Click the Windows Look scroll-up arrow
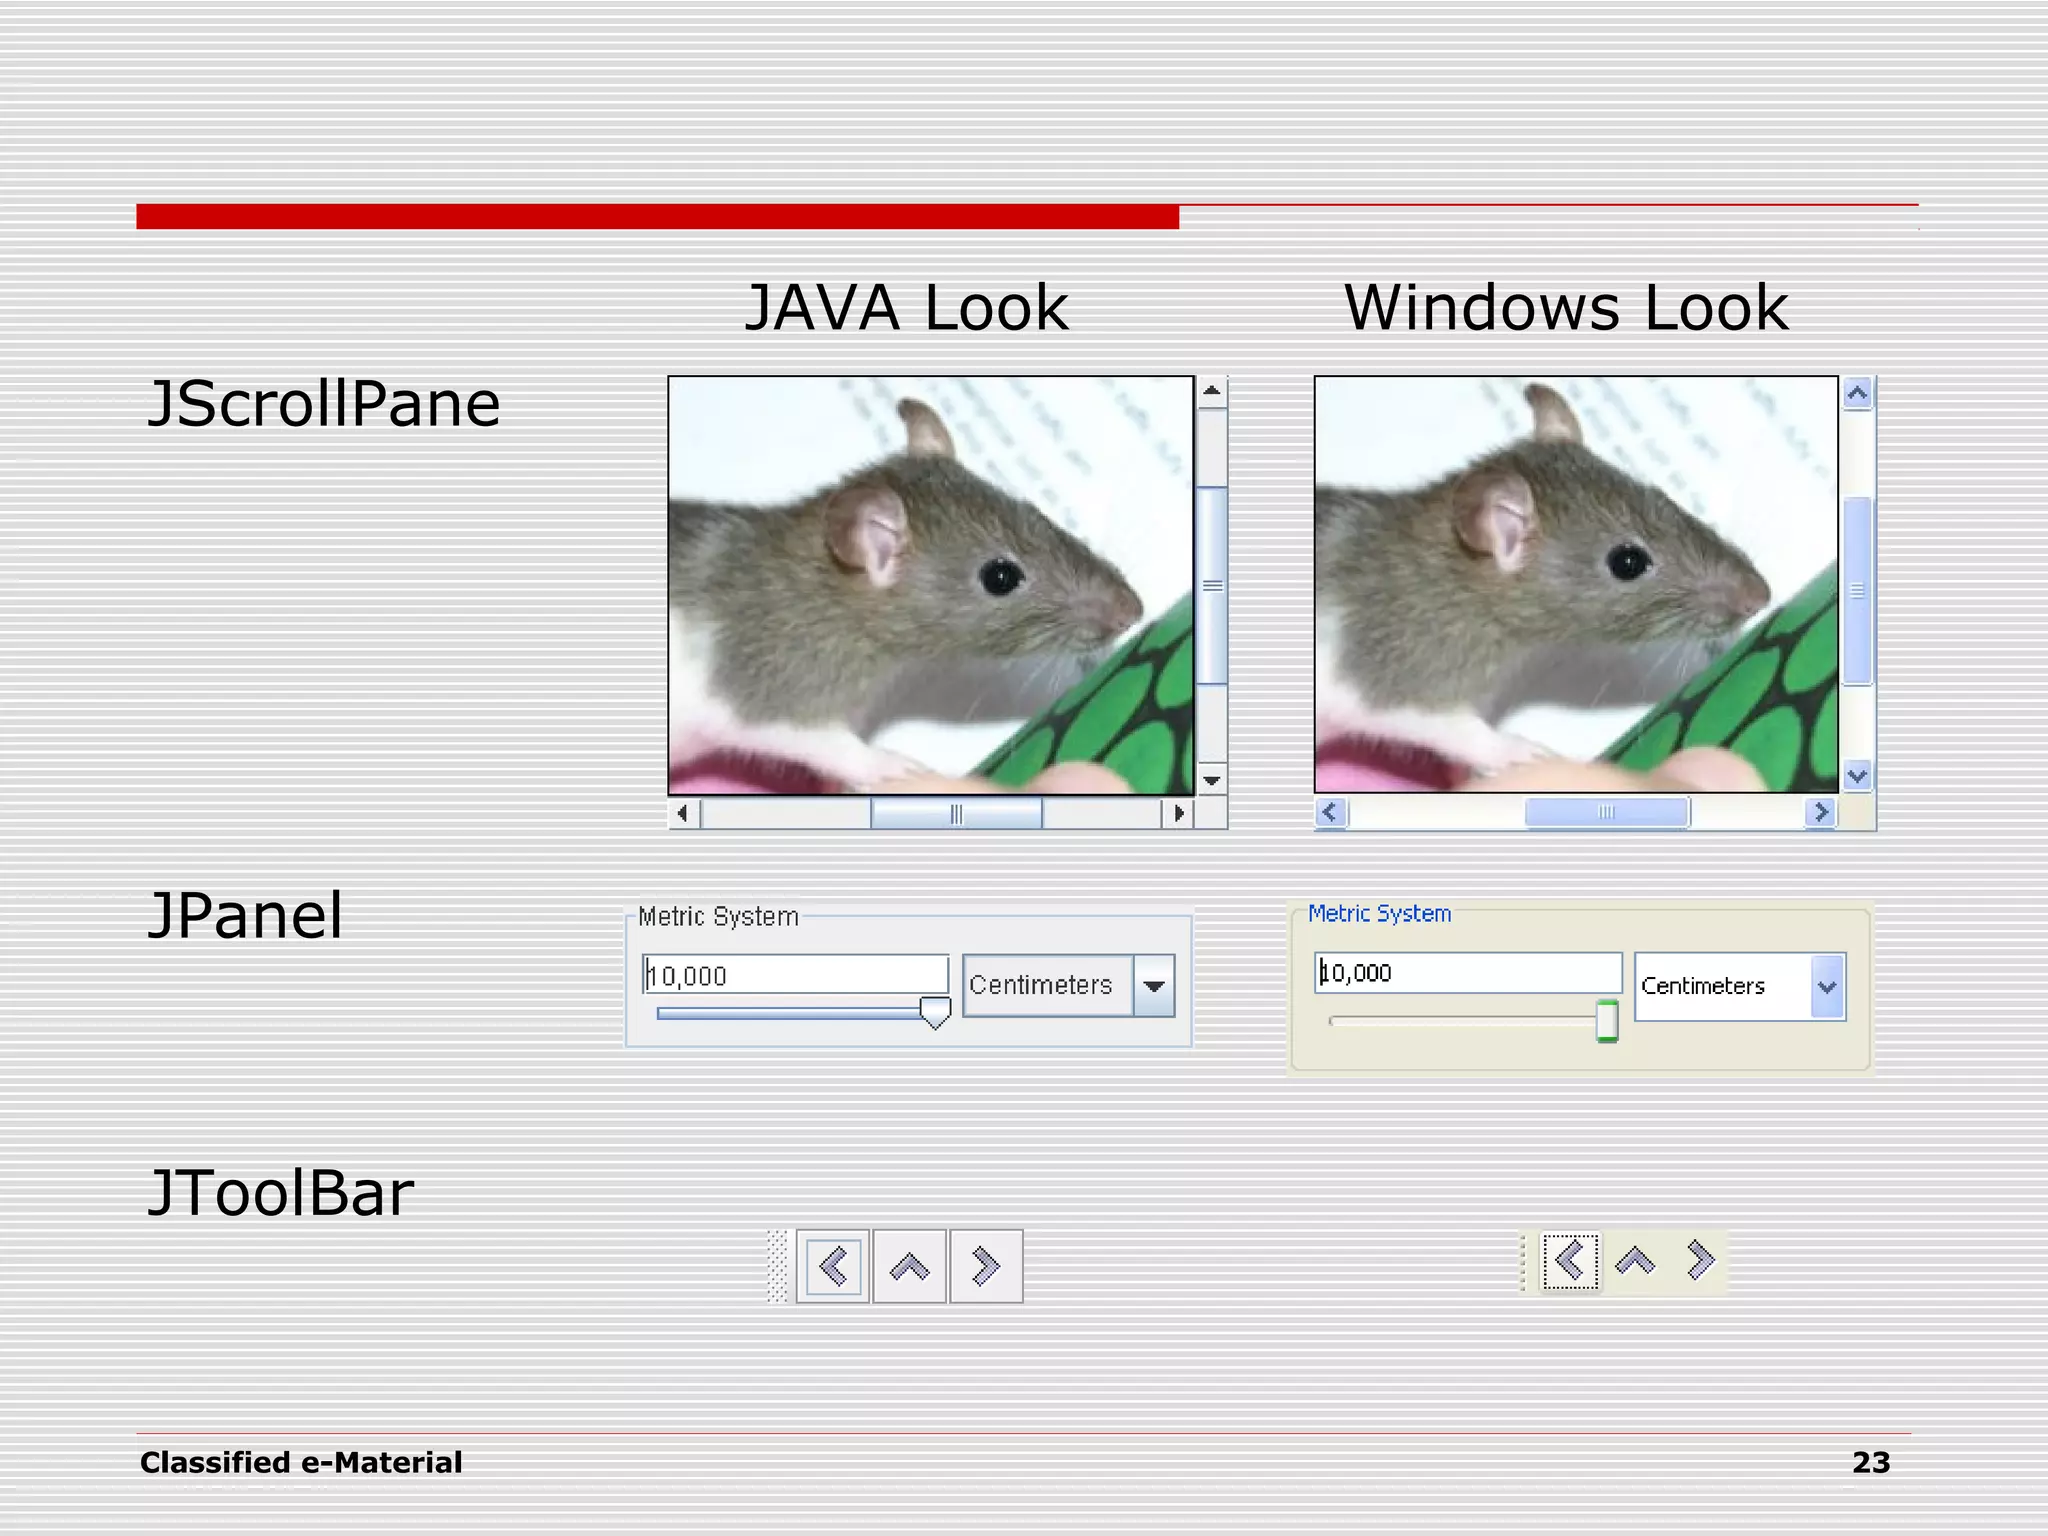This screenshot has height=1536, width=2048. pos(1858,393)
